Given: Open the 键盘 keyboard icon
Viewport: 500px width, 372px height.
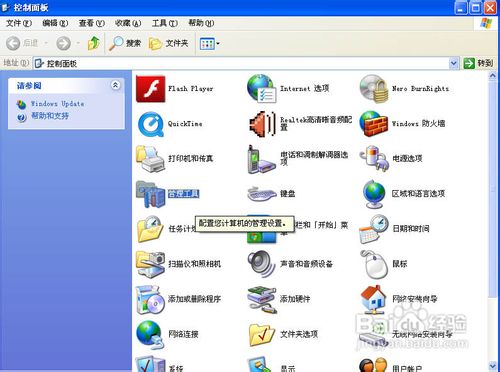Looking at the screenshot, I should click(262, 194).
